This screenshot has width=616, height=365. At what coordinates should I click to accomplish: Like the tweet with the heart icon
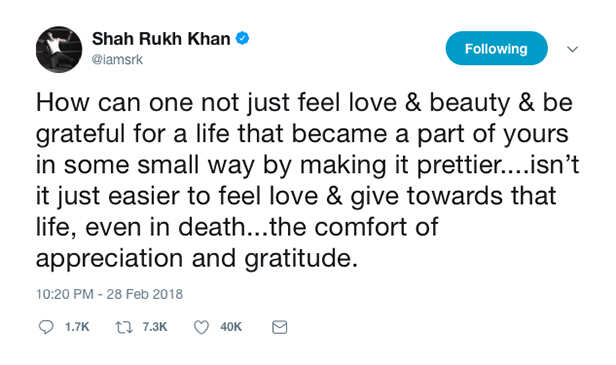point(202,327)
